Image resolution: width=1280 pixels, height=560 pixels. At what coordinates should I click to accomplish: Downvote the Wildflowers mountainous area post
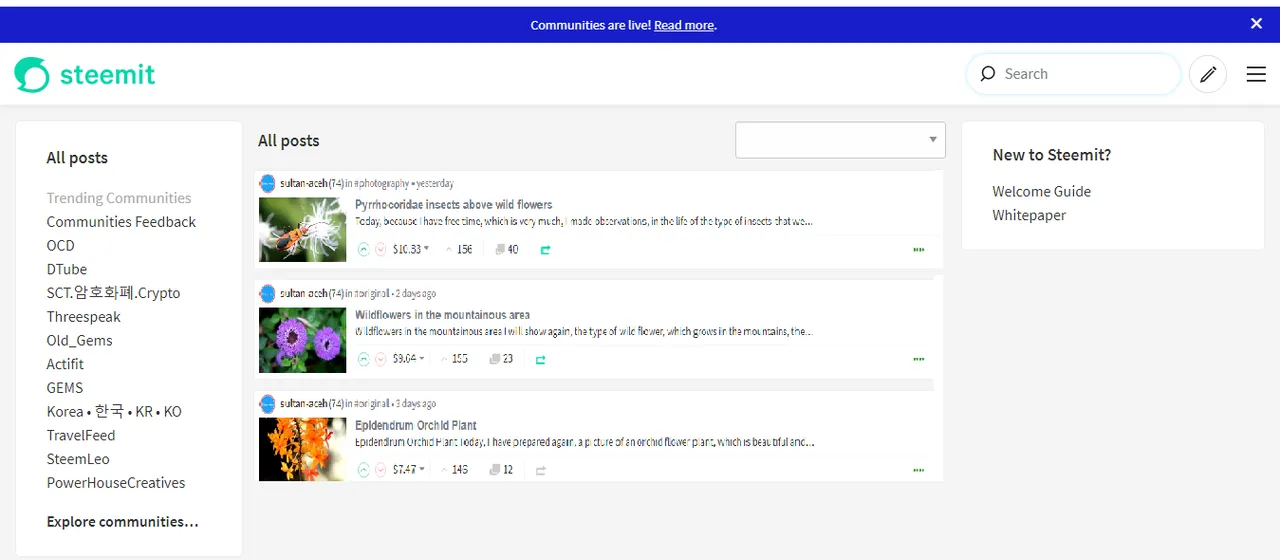point(381,359)
